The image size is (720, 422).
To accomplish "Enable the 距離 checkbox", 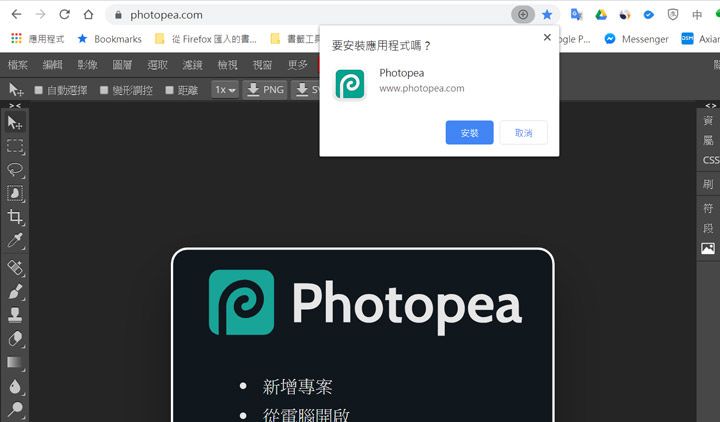I will (169, 90).
